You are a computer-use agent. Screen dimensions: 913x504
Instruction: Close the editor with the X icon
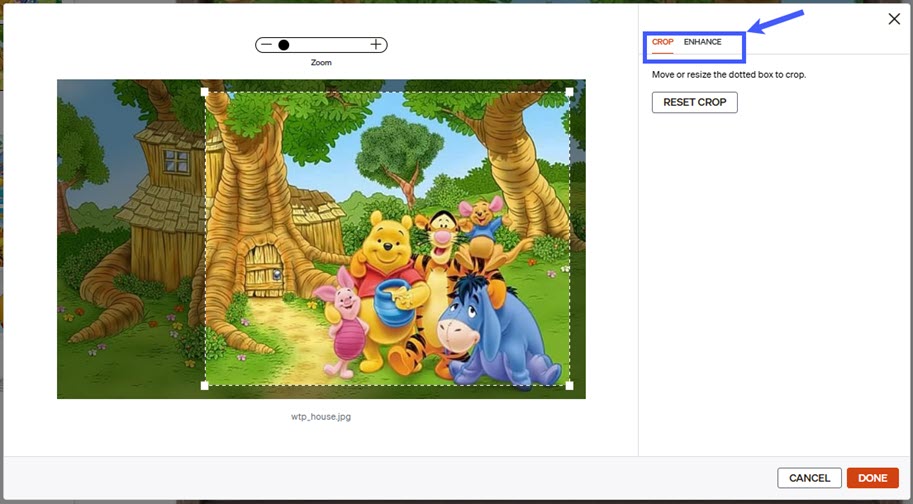coord(894,19)
